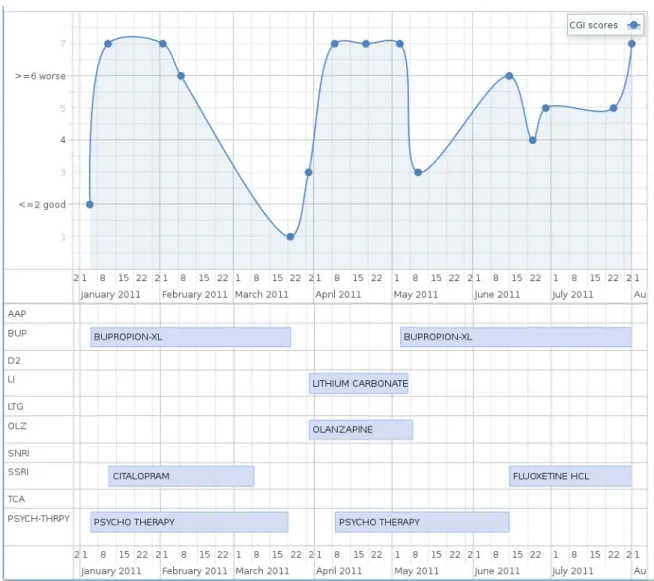Select the OLANZAPINE treatment bar

[361, 430]
